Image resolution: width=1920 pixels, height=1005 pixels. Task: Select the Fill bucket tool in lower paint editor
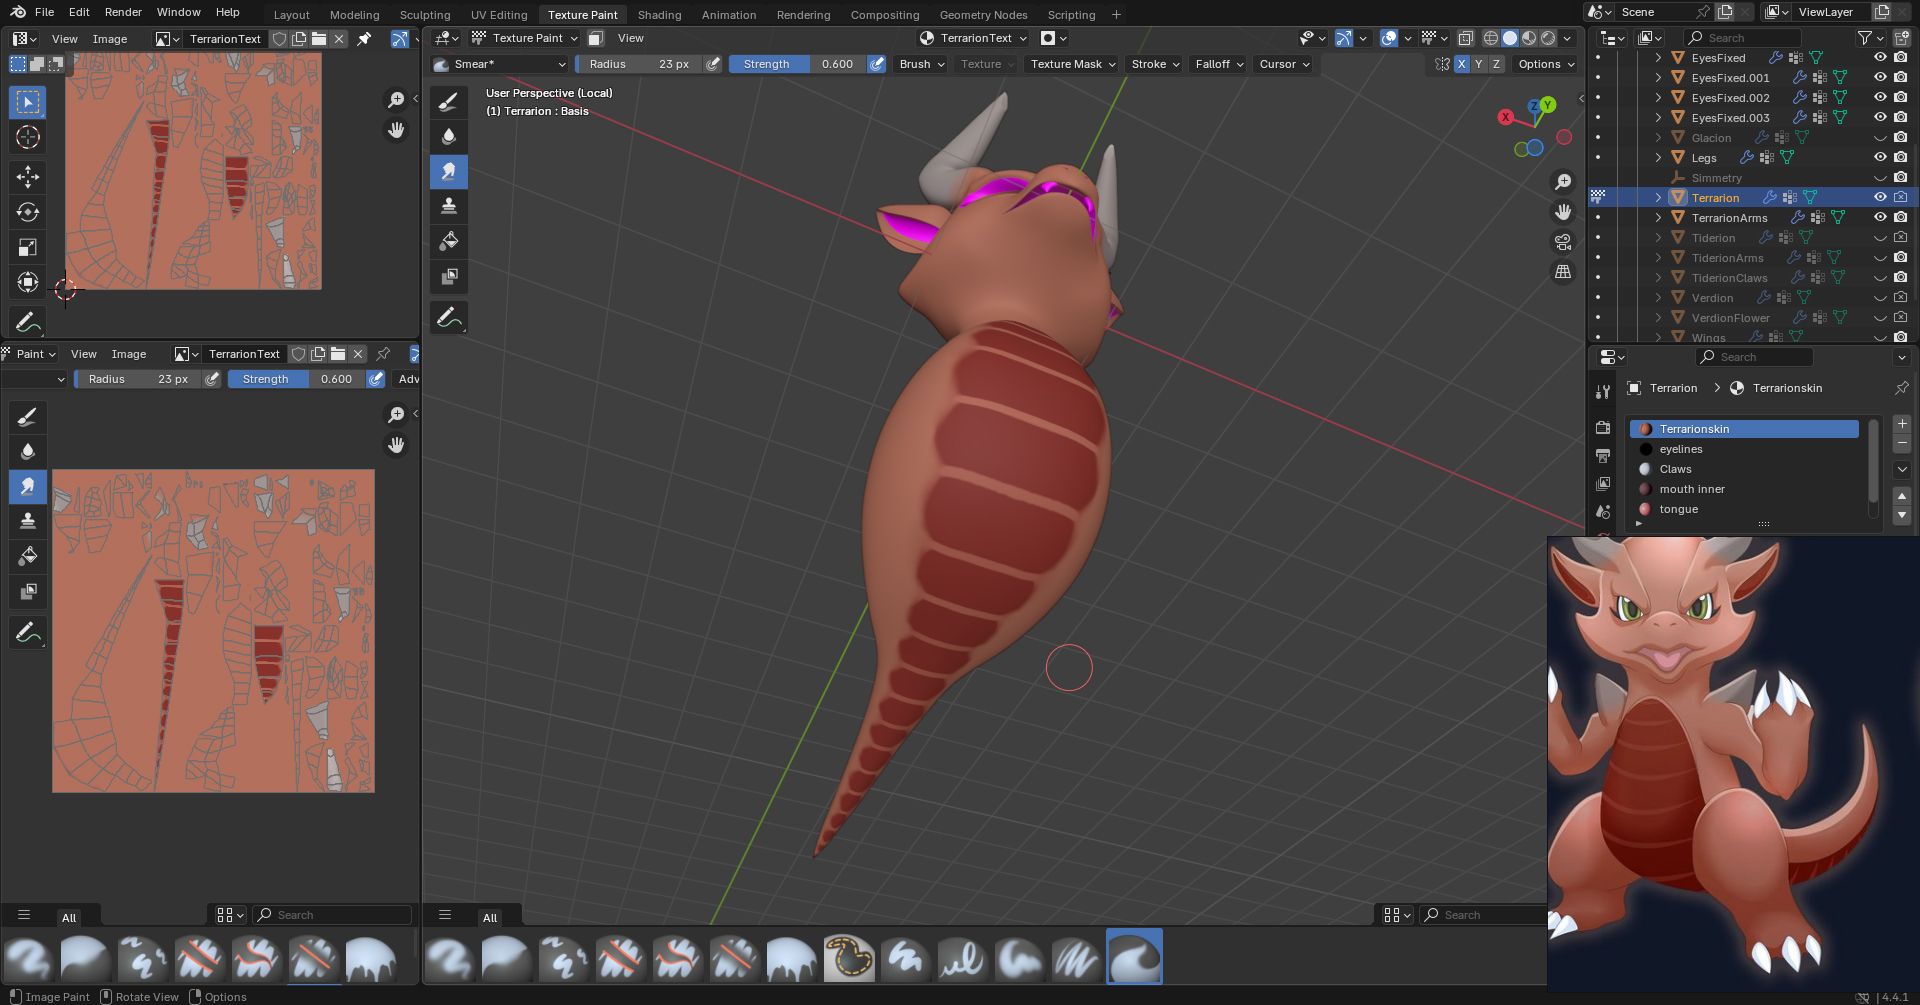[28, 556]
